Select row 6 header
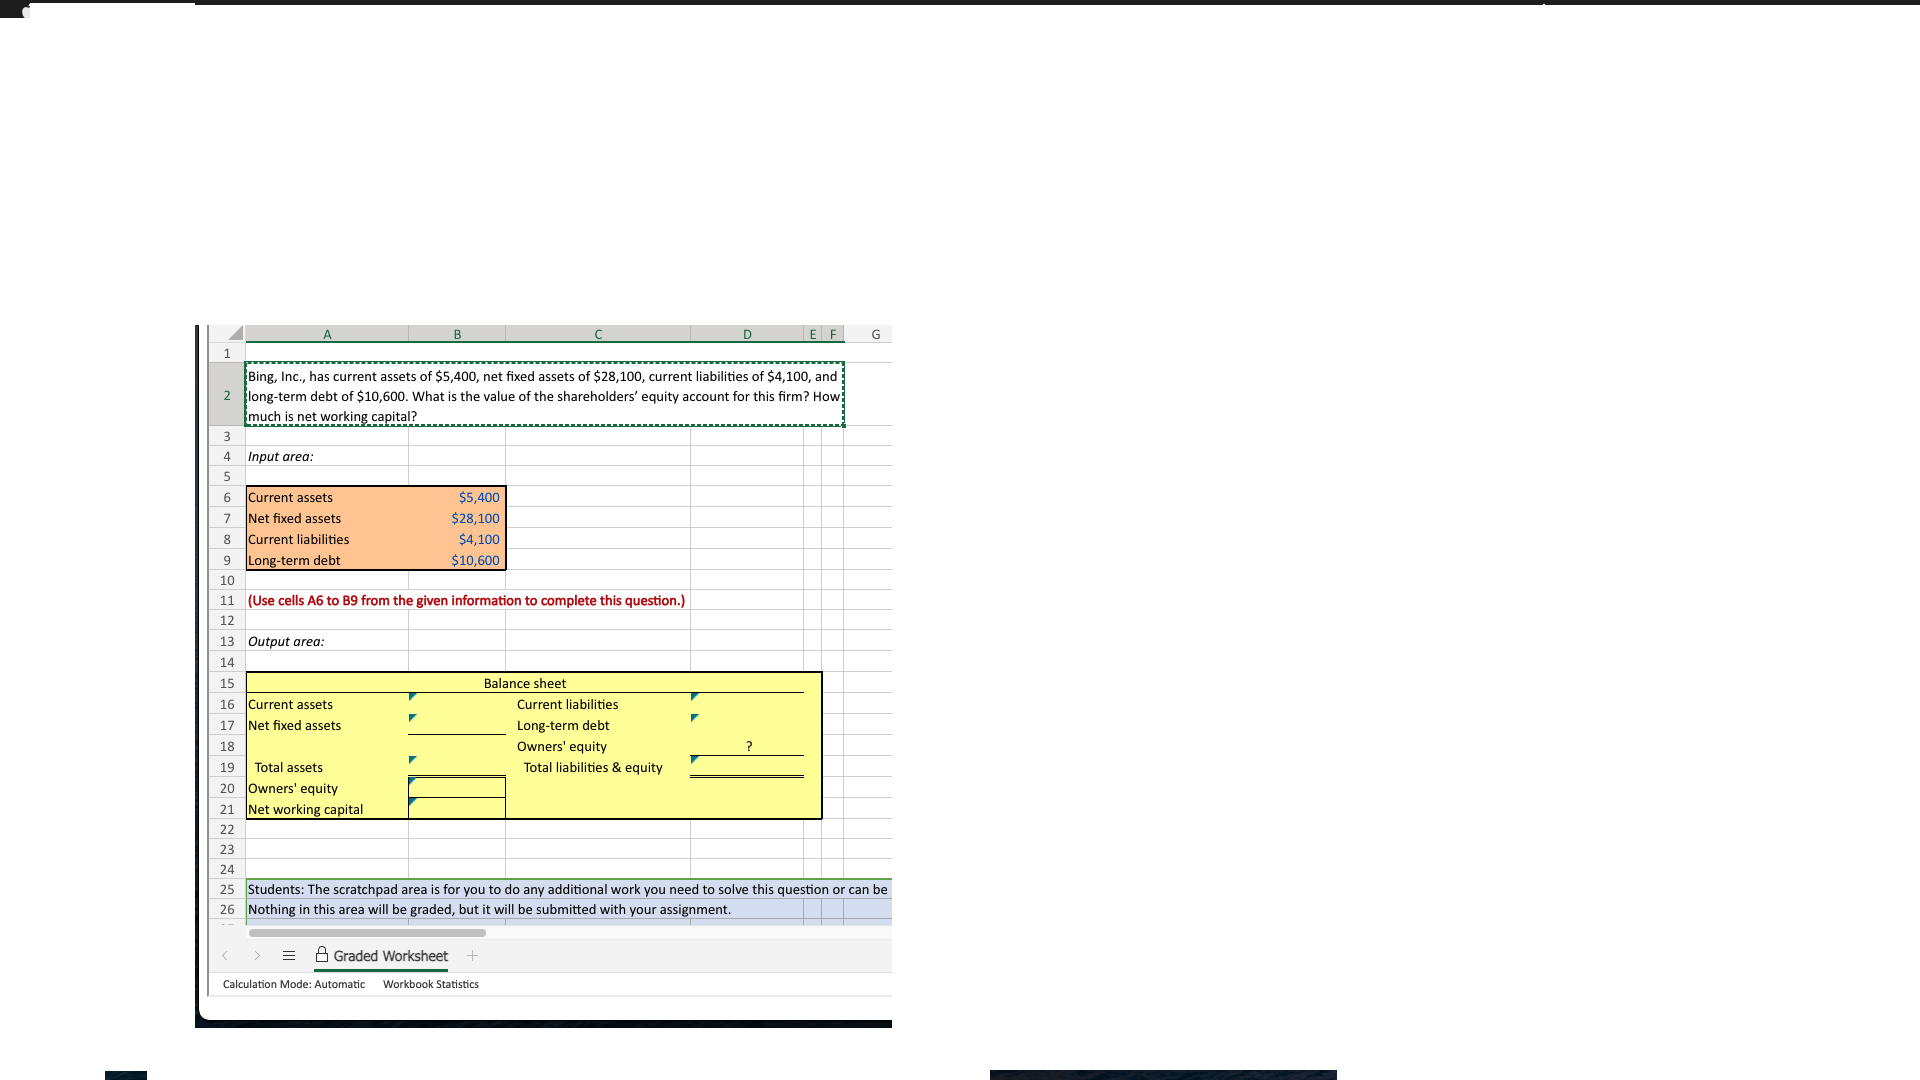The image size is (1920, 1080). 227,498
